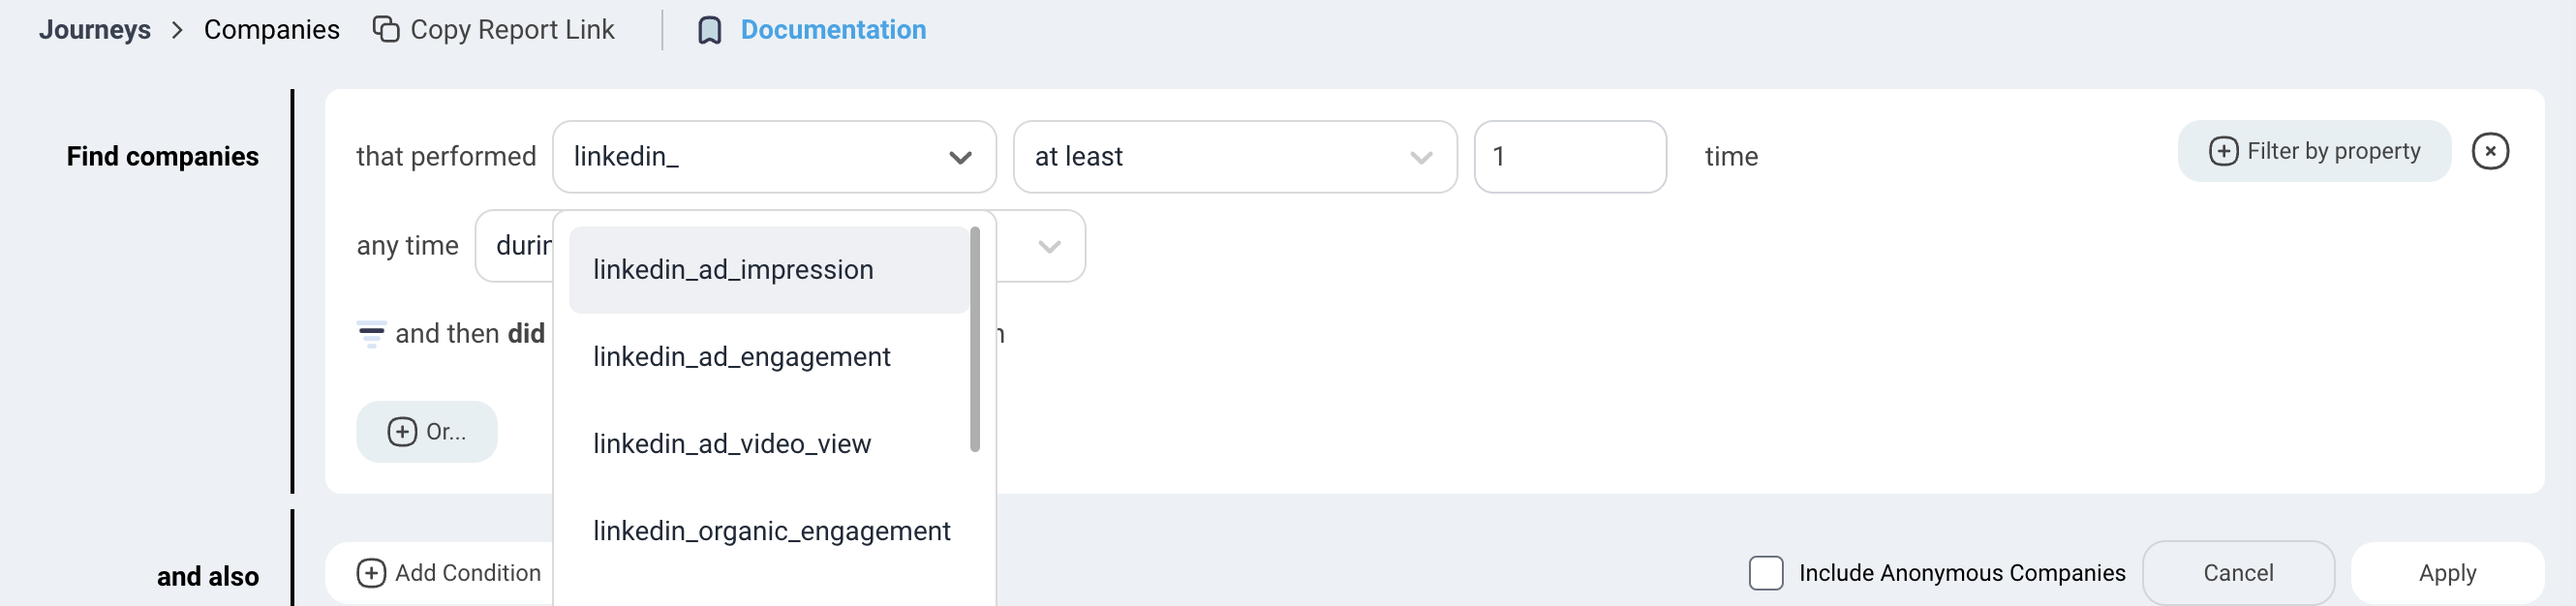The image size is (2576, 606).
Task: Click the Cancel button
Action: tap(2237, 572)
